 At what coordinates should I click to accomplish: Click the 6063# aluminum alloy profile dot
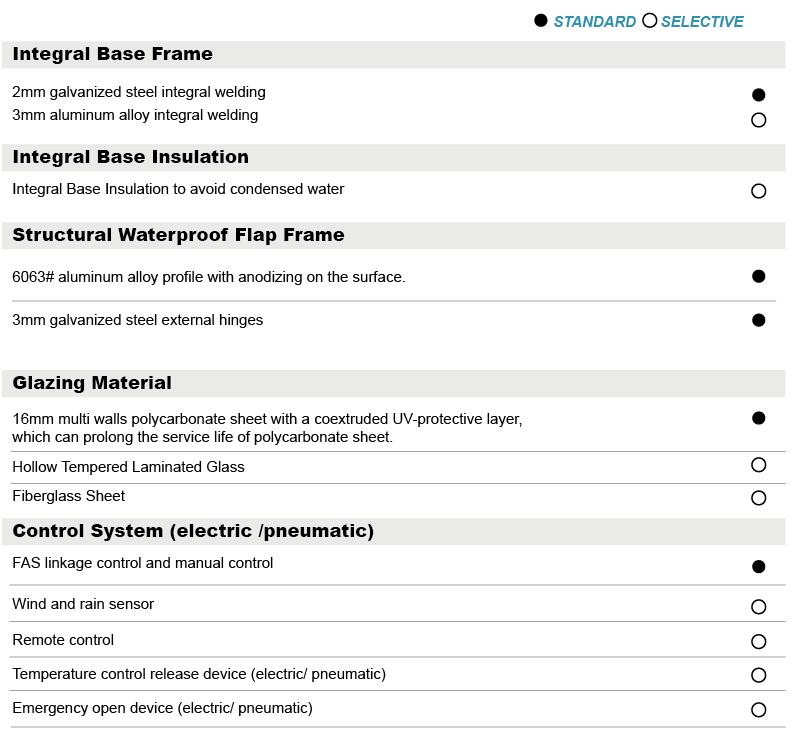(x=758, y=276)
